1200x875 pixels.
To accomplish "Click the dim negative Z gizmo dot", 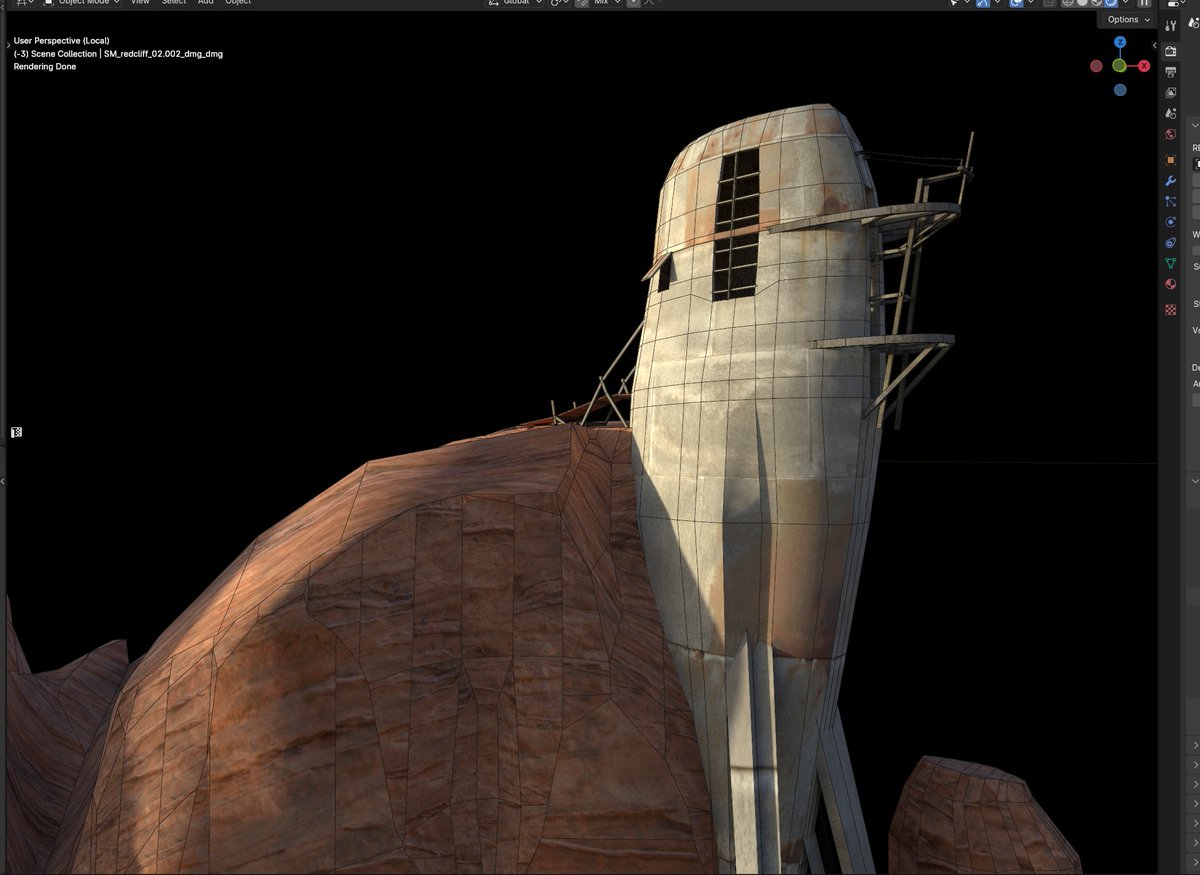I will [1120, 89].
